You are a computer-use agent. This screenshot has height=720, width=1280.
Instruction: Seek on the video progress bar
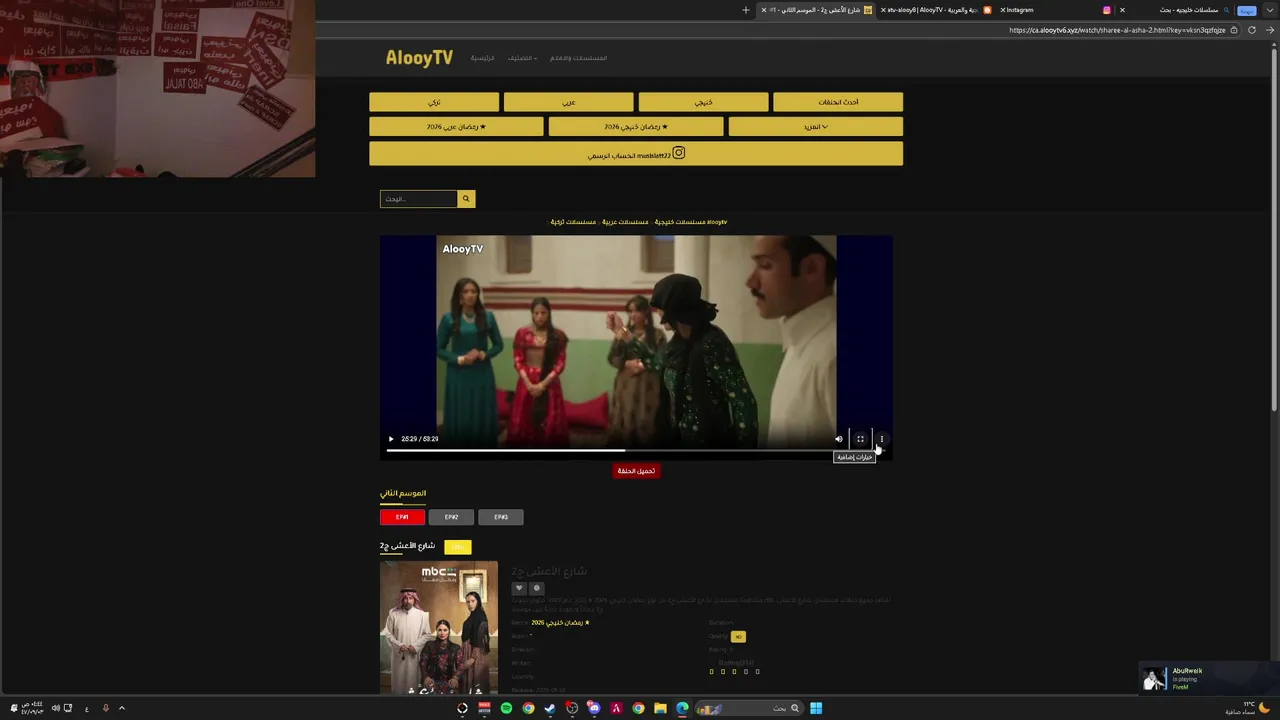tap(636, 451)
